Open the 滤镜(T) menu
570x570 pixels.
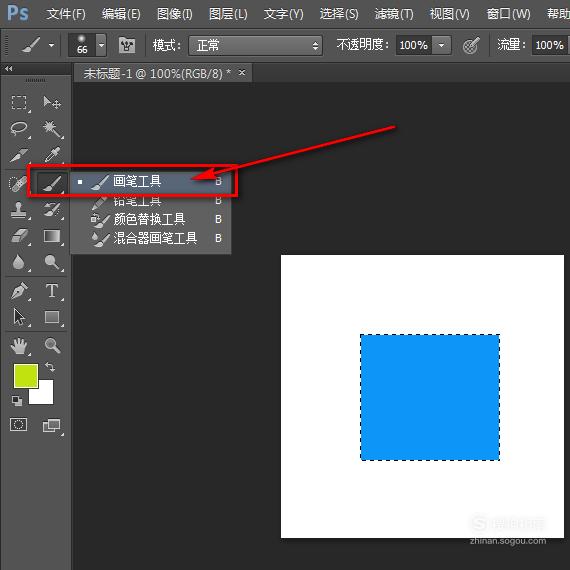click(x=394, y=14)
